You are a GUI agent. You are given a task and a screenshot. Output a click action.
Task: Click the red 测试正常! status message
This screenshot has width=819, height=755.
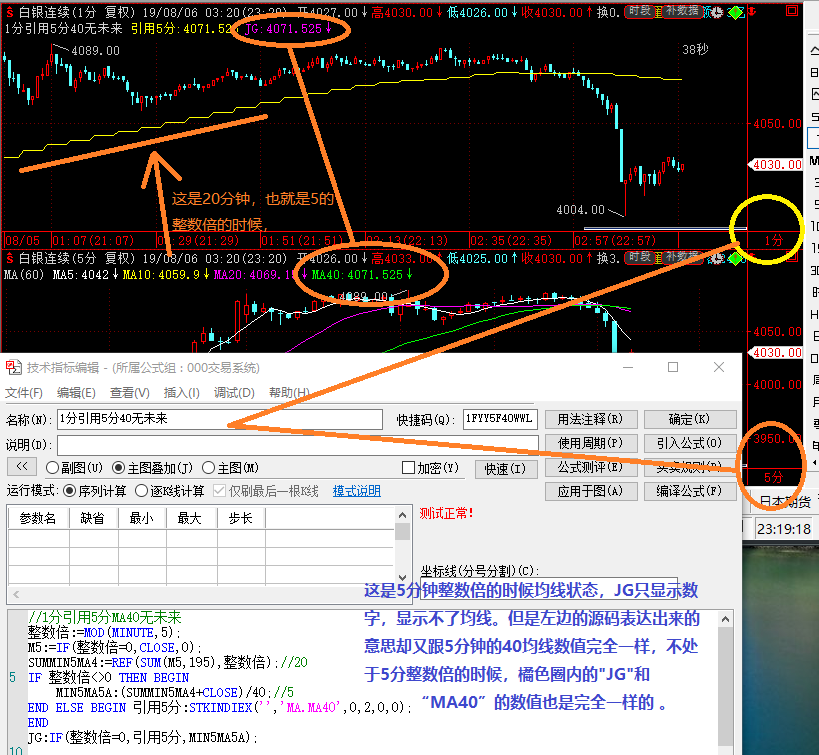(447, 513)
